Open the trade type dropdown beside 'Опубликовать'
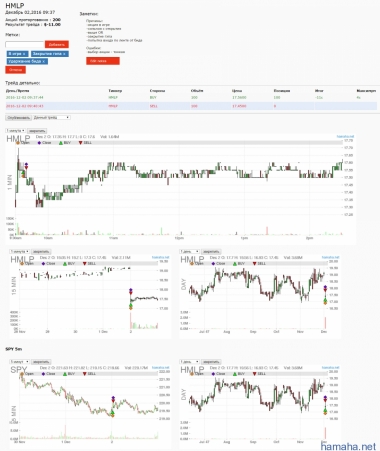Image resolution: width=380 pixels, height=451 pixels. point(52,118)
